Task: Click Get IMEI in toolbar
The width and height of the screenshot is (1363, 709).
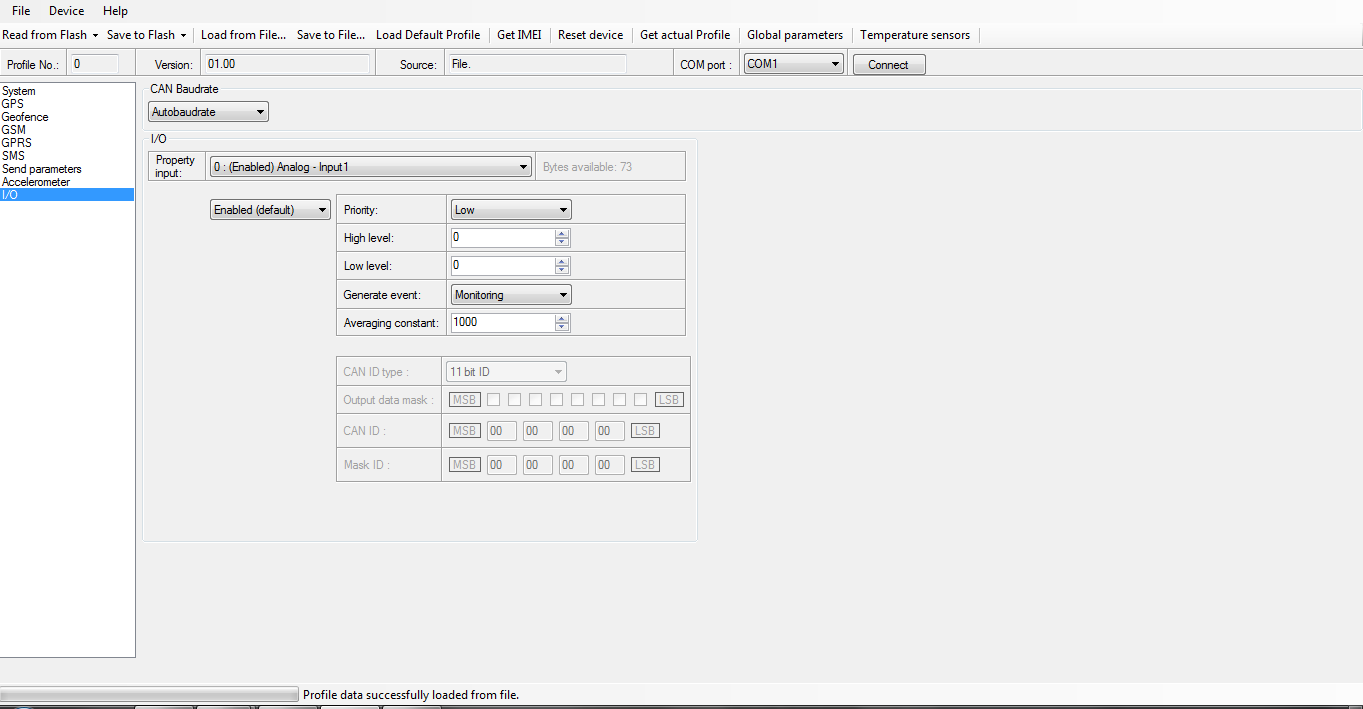Action: pos(520,35)
